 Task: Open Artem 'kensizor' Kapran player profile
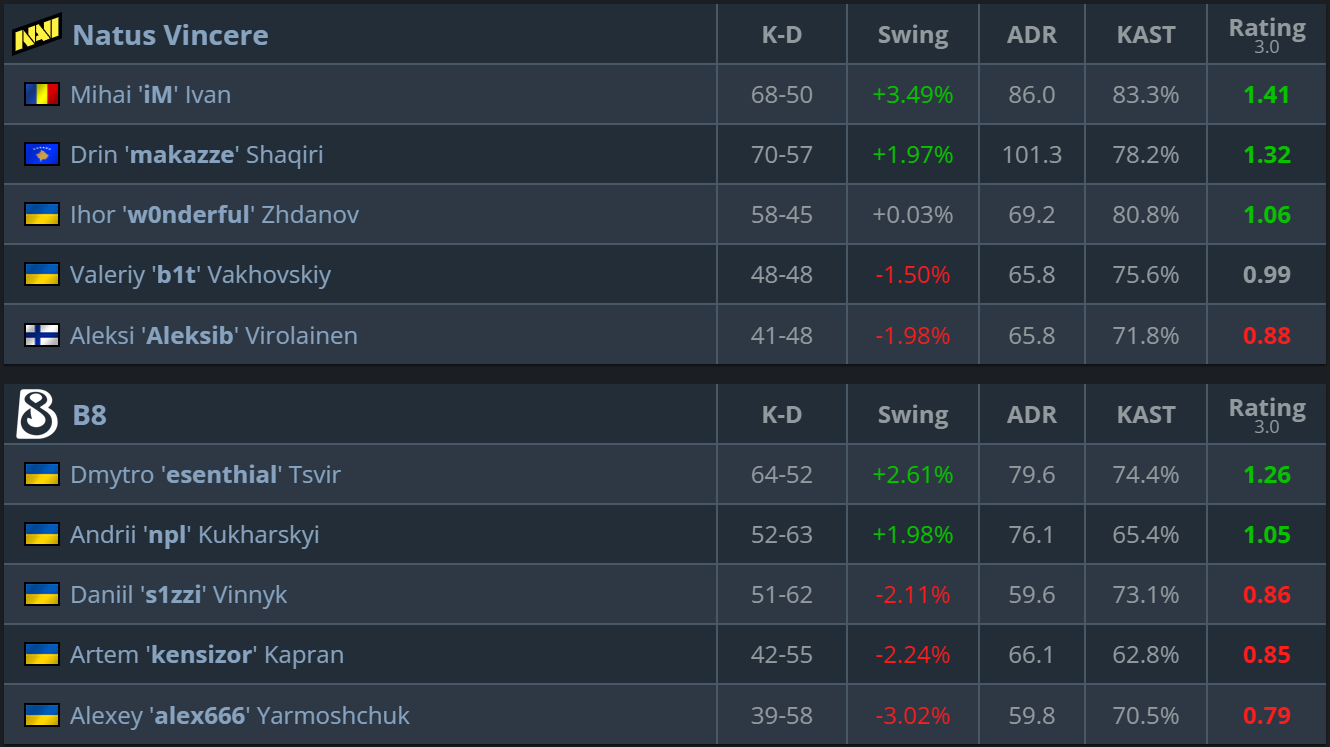coord(206,655)
